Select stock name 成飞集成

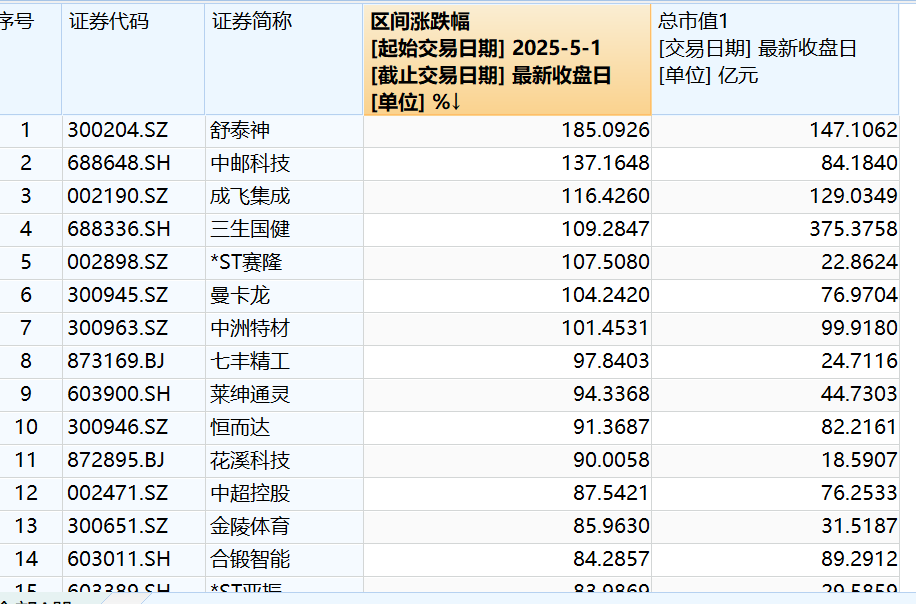click(250, 196)
